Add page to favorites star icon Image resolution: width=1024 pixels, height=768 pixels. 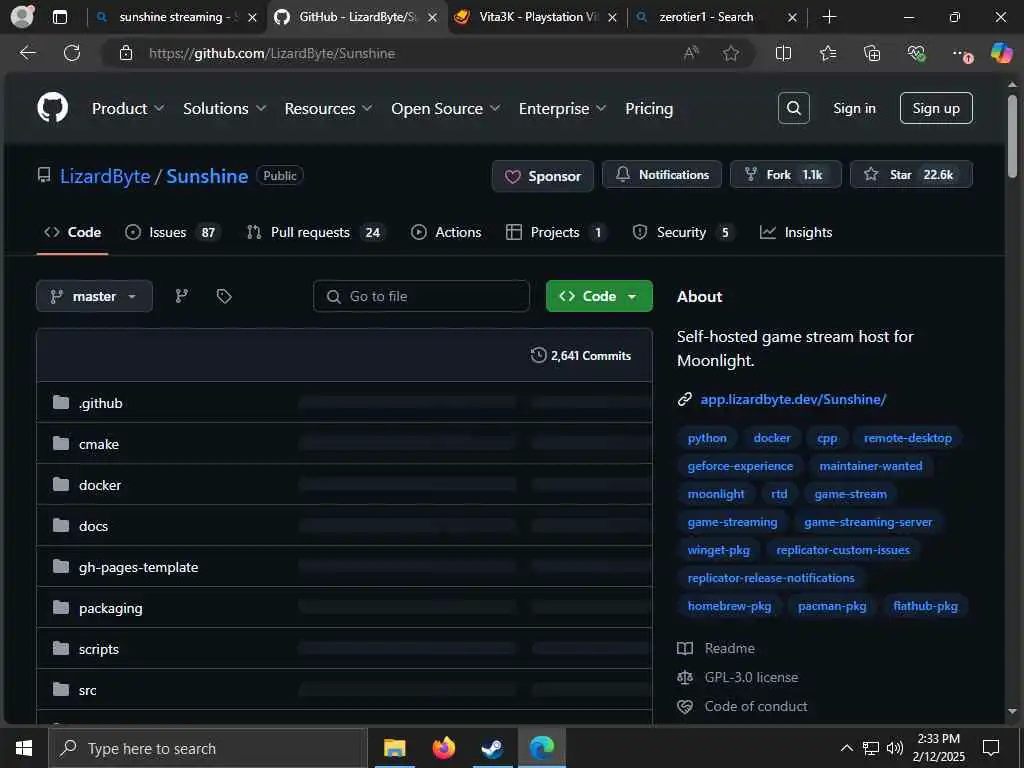coord(731,53)
